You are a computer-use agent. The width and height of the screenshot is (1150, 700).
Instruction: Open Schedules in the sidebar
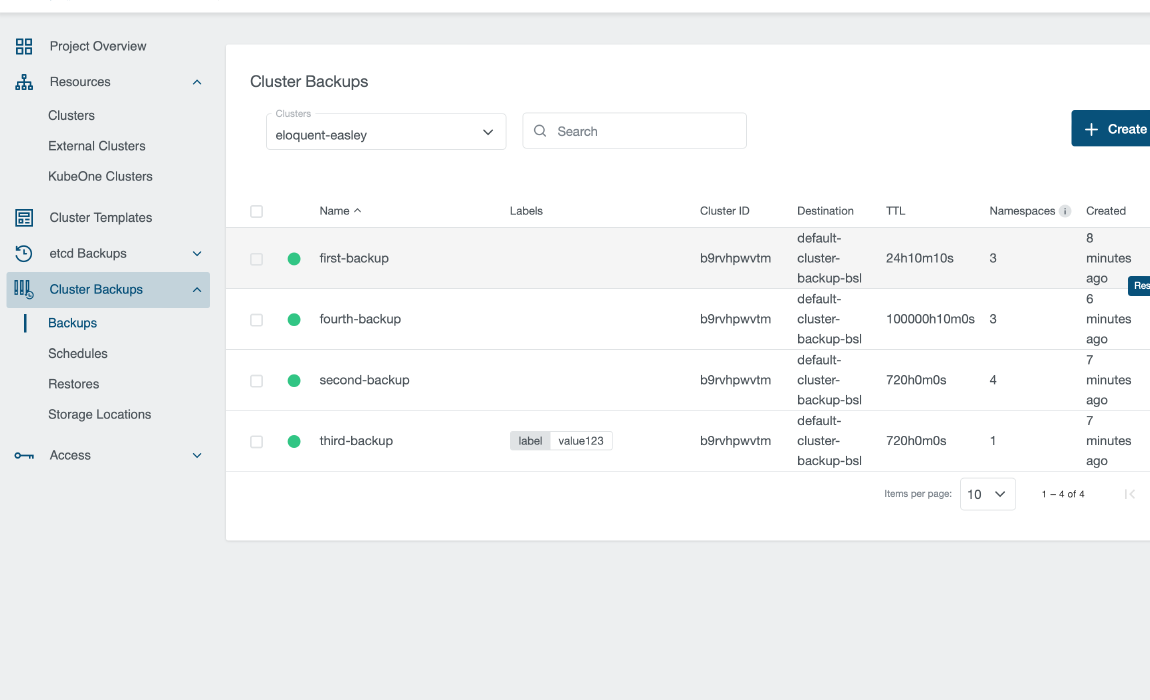78,354
